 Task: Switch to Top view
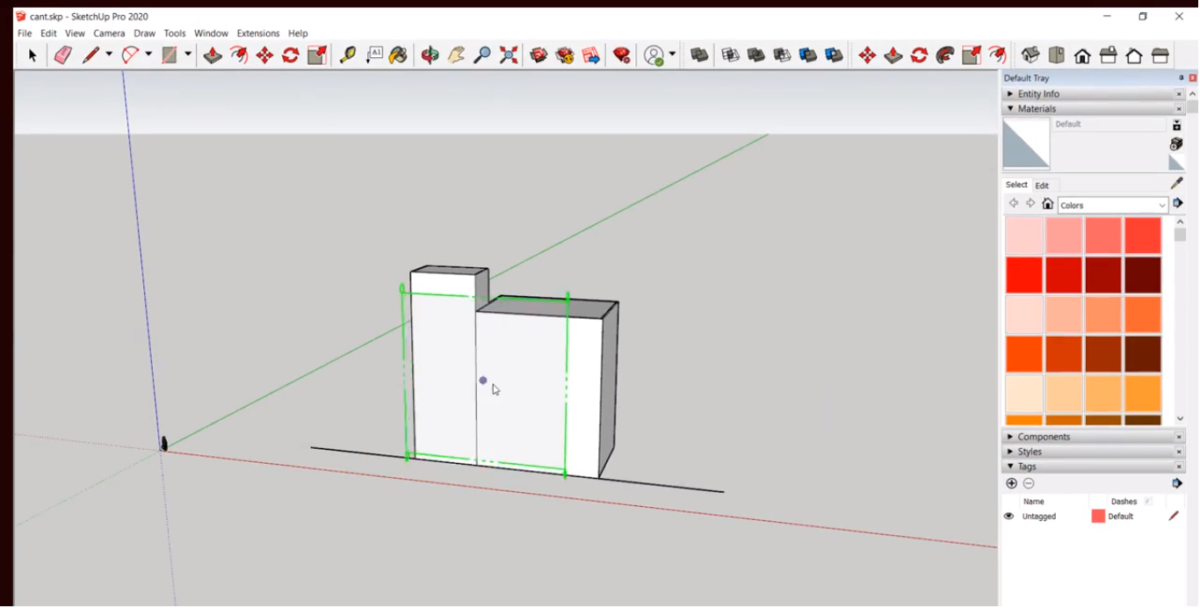1056,56
